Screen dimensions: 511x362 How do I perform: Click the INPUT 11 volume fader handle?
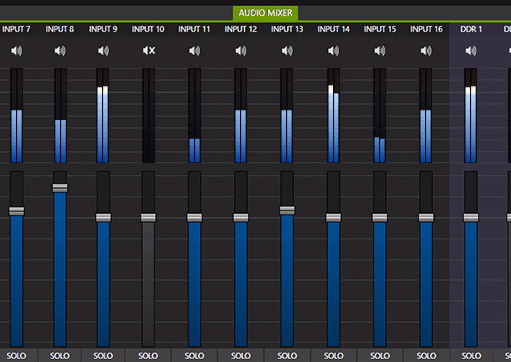click(x=194, y=218)
